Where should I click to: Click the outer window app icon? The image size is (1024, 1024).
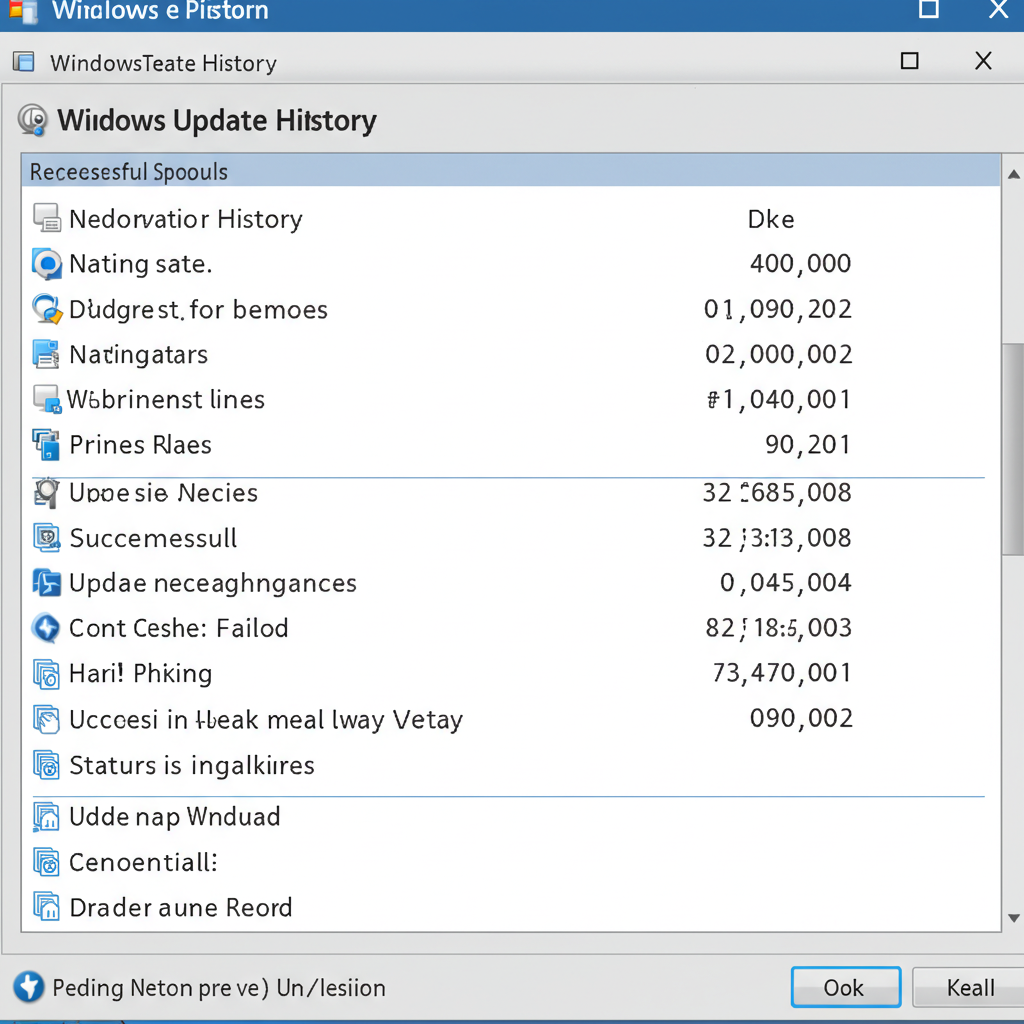(22, 10)
